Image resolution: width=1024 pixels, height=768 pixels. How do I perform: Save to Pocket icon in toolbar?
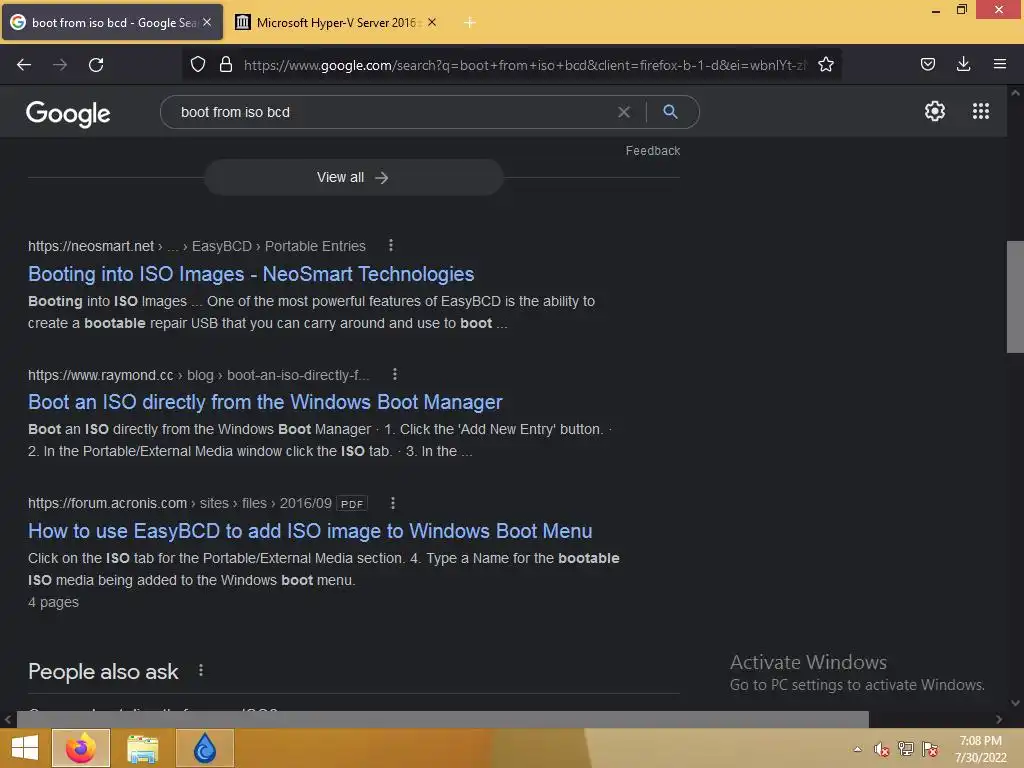click(927, 64)
